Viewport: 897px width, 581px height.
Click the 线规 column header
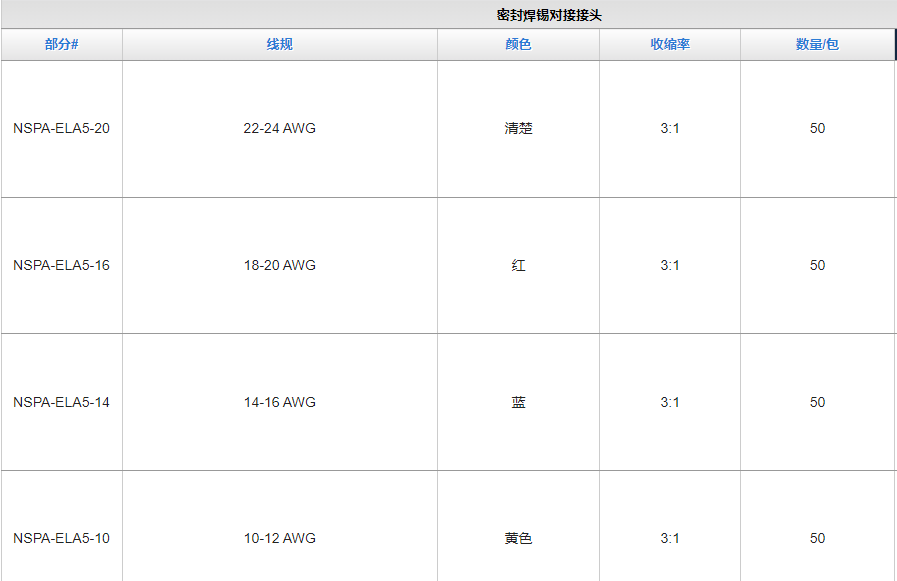point(280,44)
